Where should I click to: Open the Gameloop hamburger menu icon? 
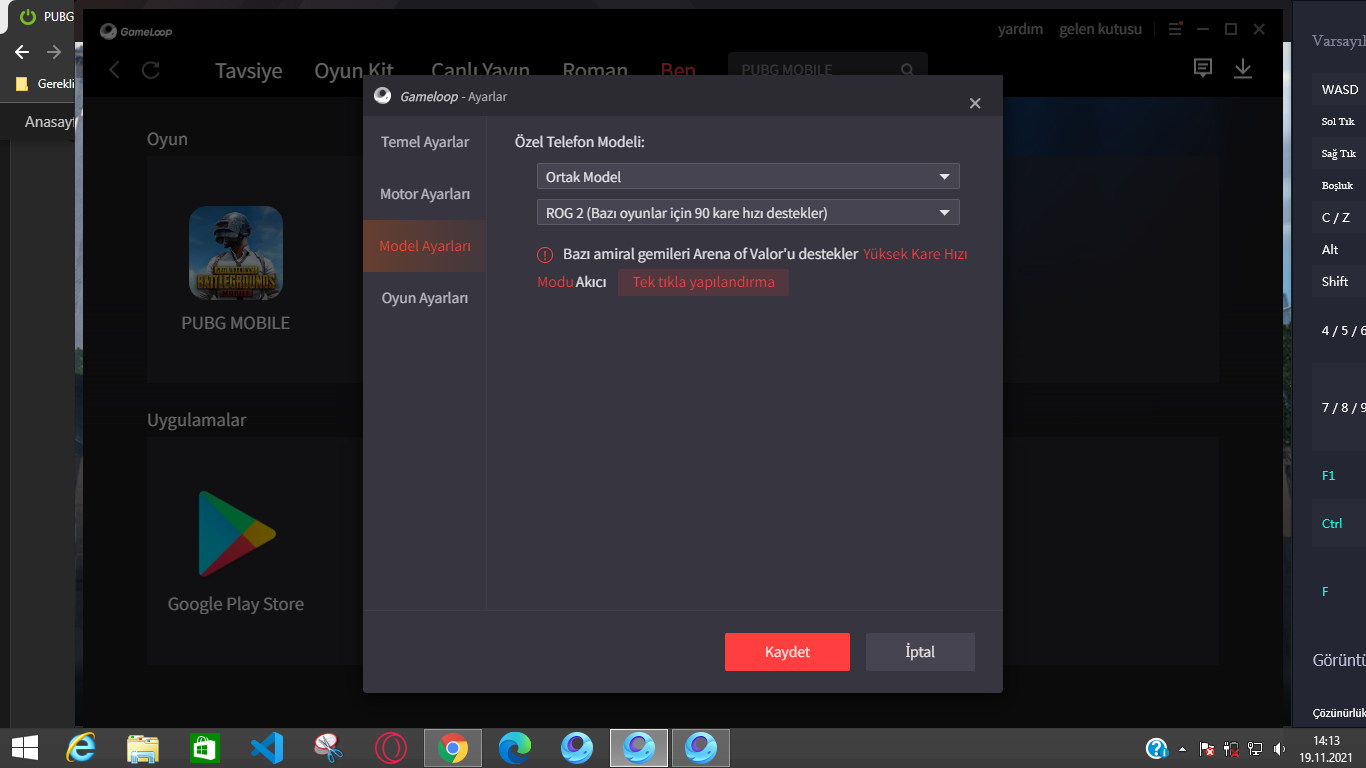click(x=1175, y=29)
